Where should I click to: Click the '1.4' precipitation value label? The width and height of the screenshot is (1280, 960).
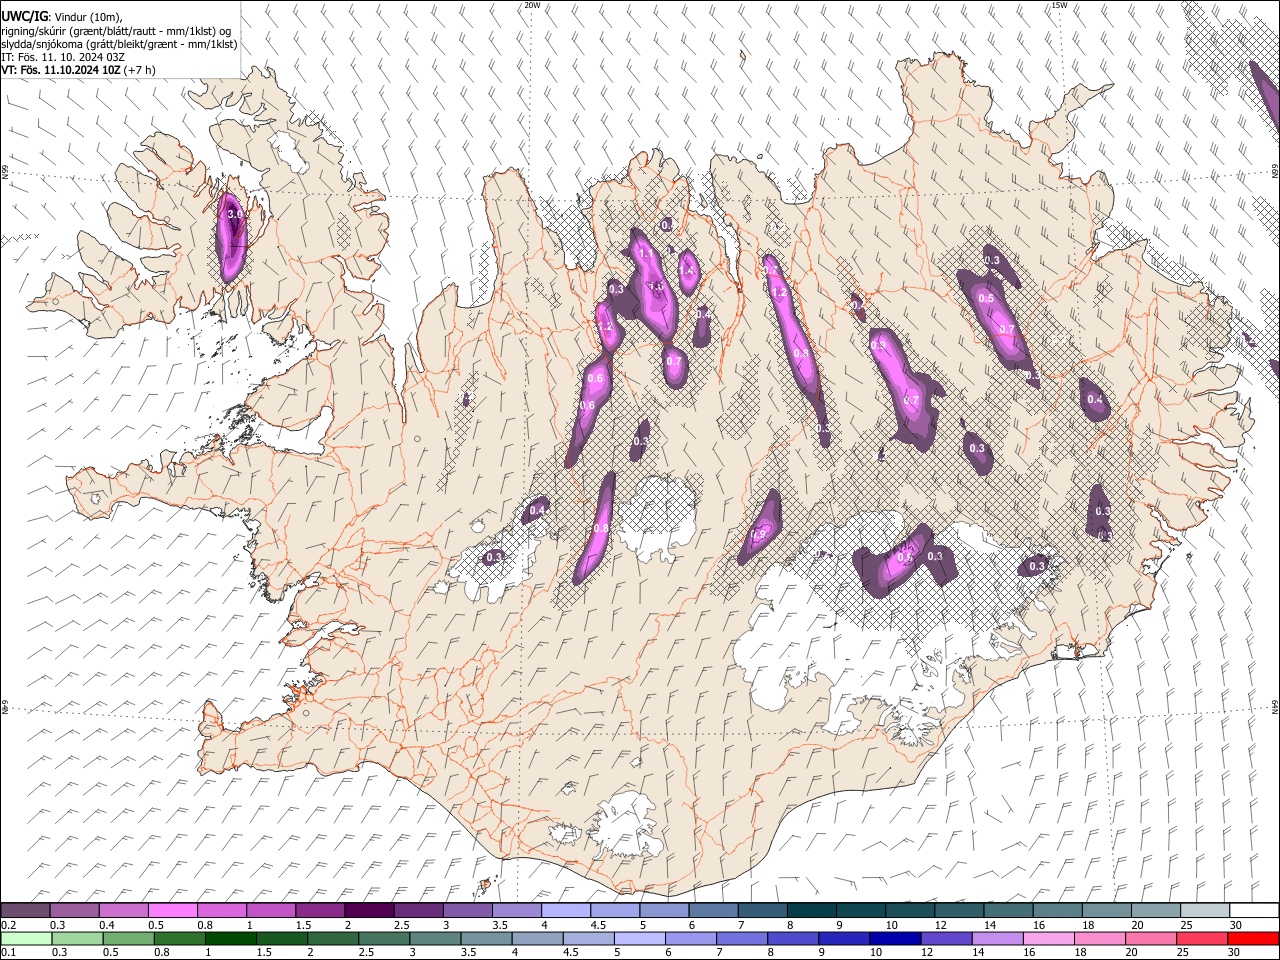coord(687,270)
